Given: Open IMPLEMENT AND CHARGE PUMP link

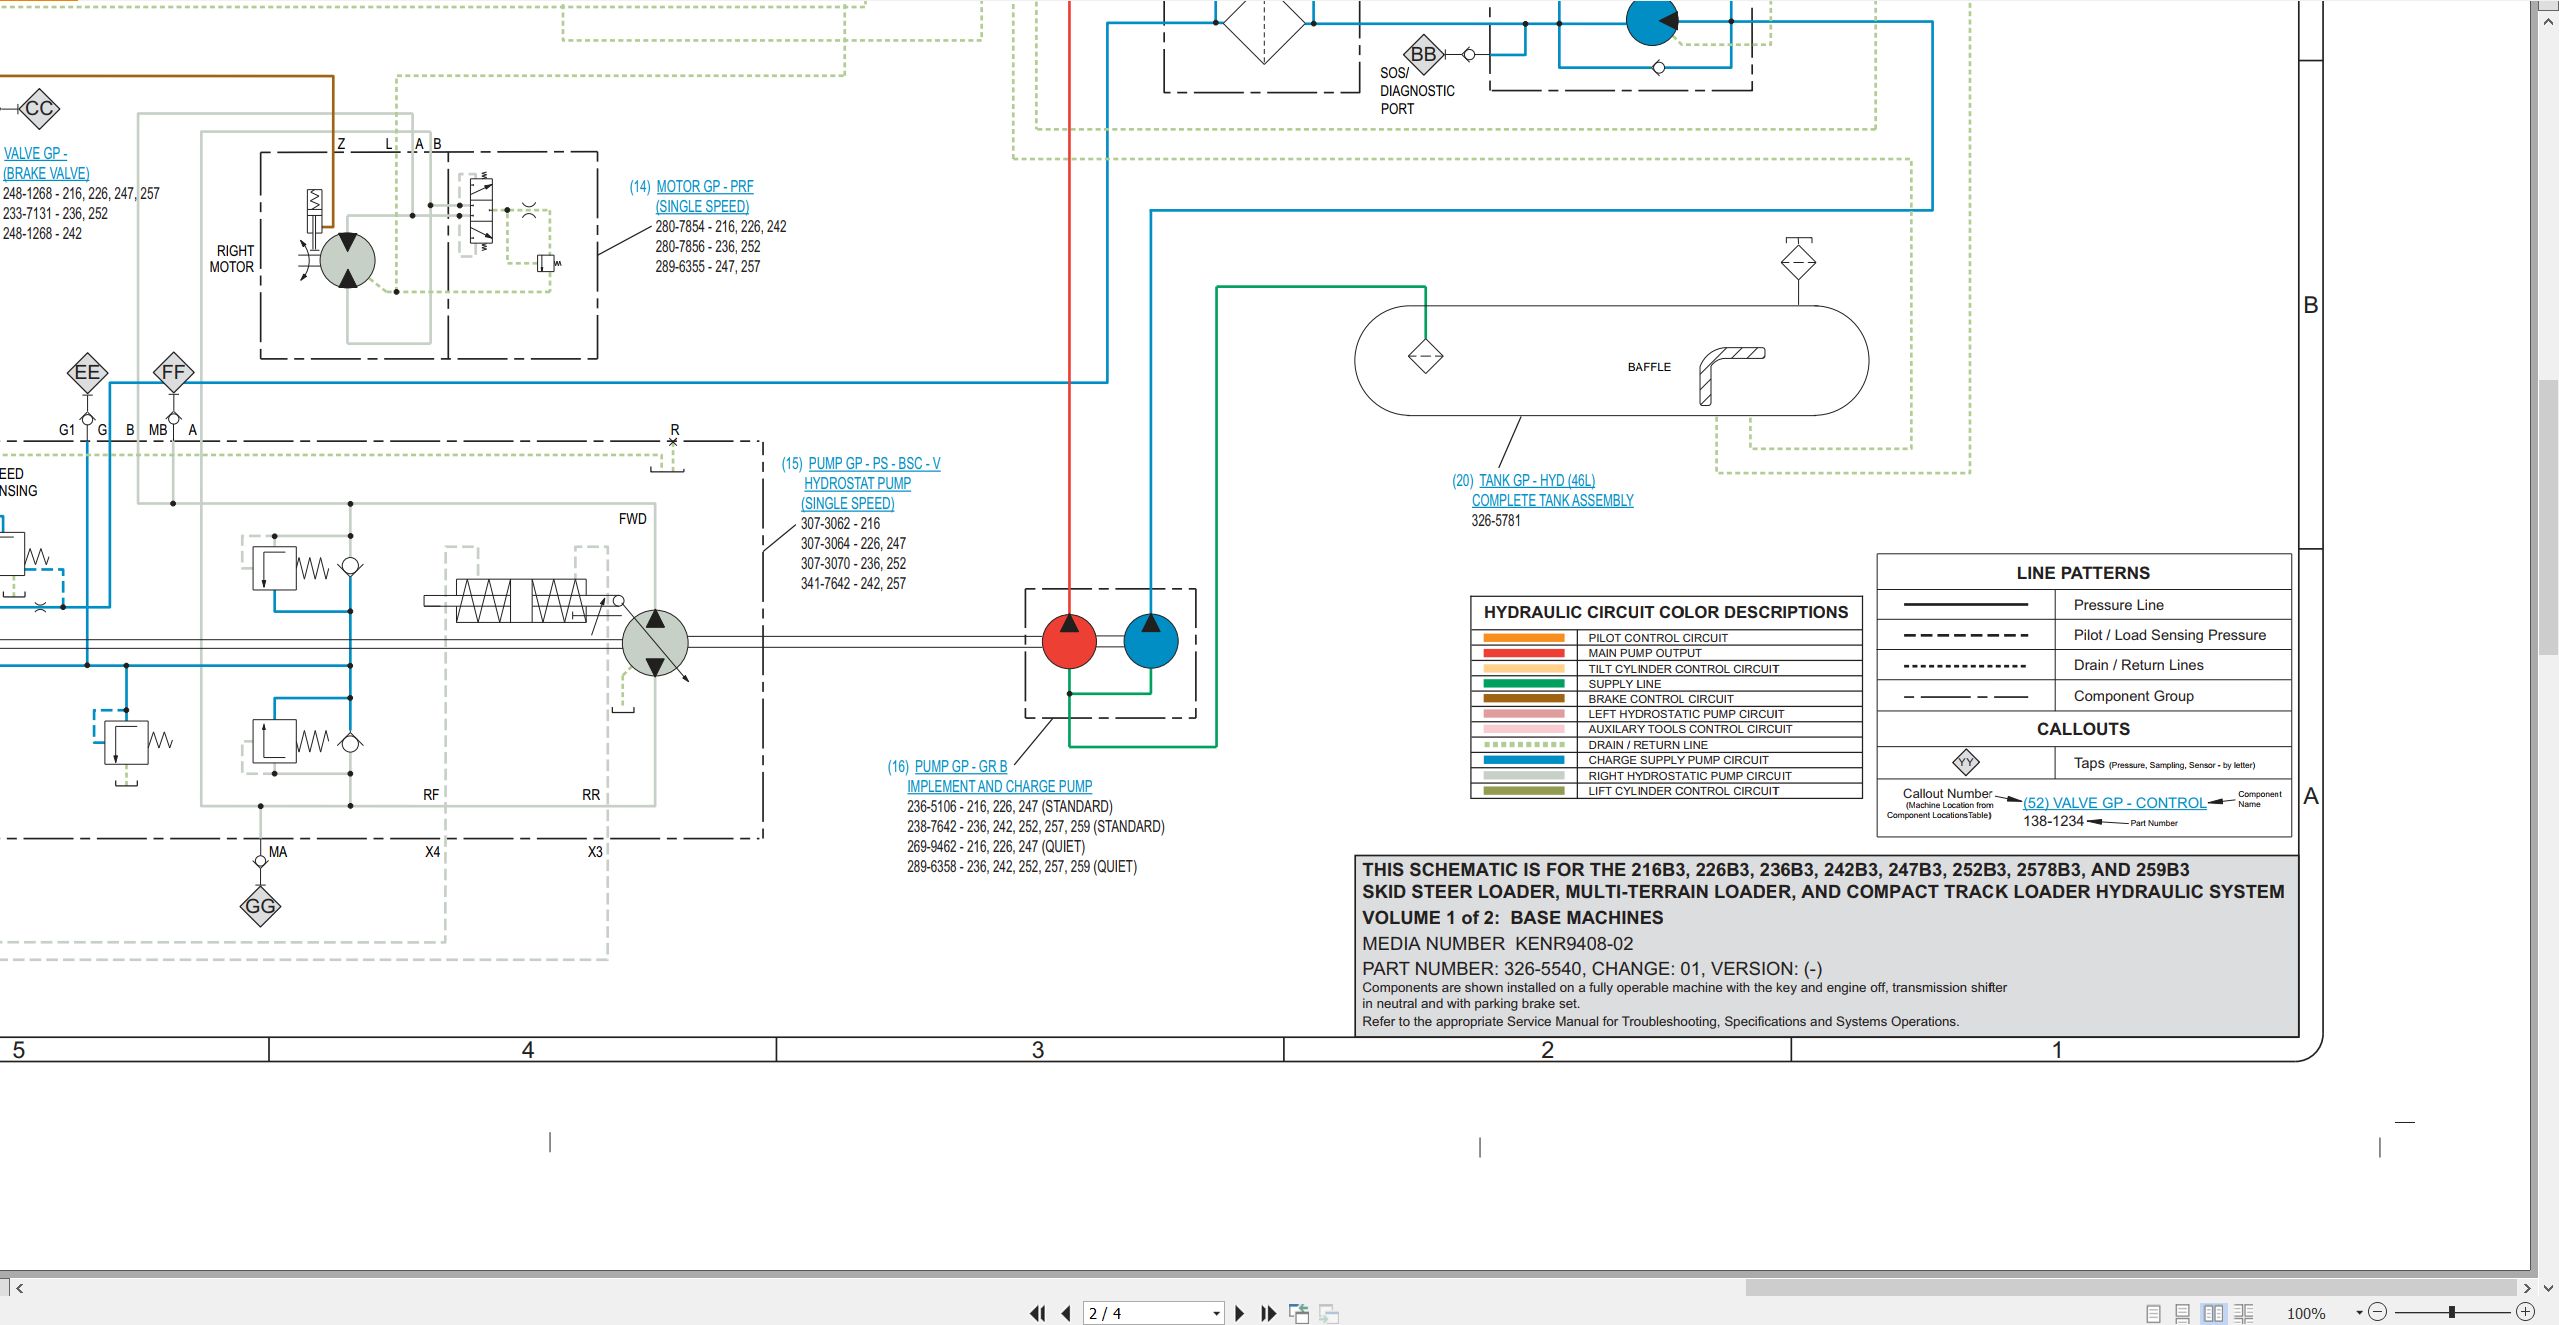Looking at the screenshot, I should pos(999,787).
